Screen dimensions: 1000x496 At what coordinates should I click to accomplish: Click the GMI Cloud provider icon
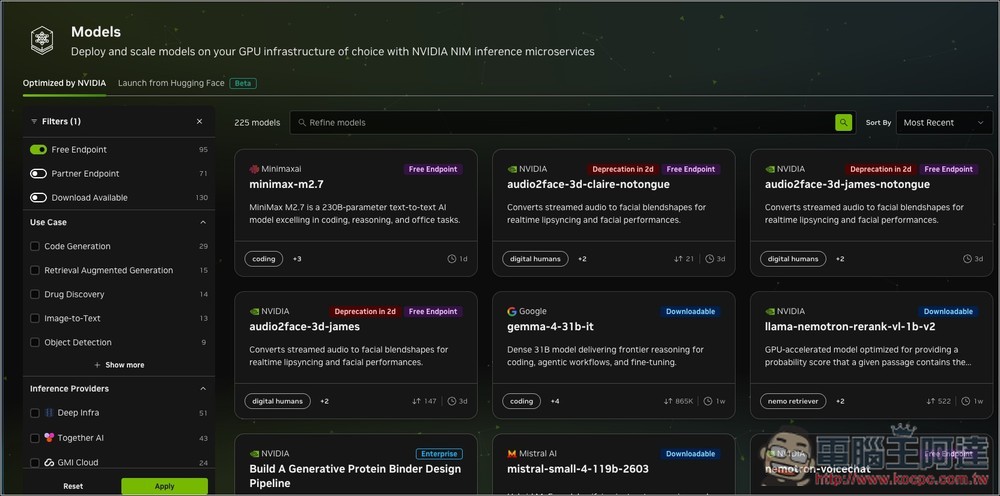[x=49, y=462]
